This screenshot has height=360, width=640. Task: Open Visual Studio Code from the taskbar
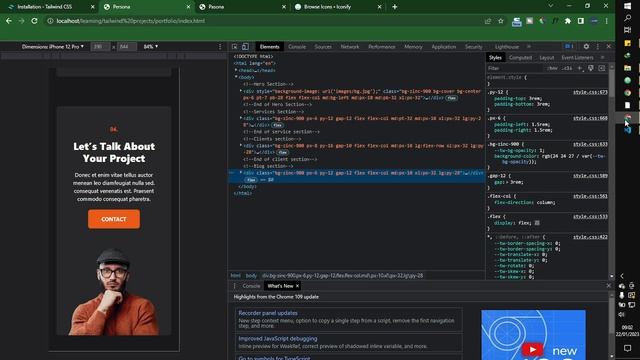click(x=627, y=130)
